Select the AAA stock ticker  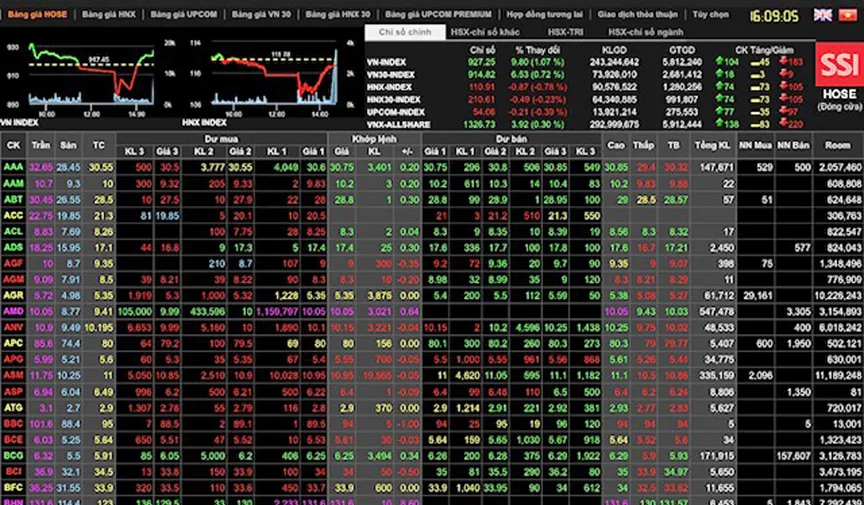[x=13, y=167]
